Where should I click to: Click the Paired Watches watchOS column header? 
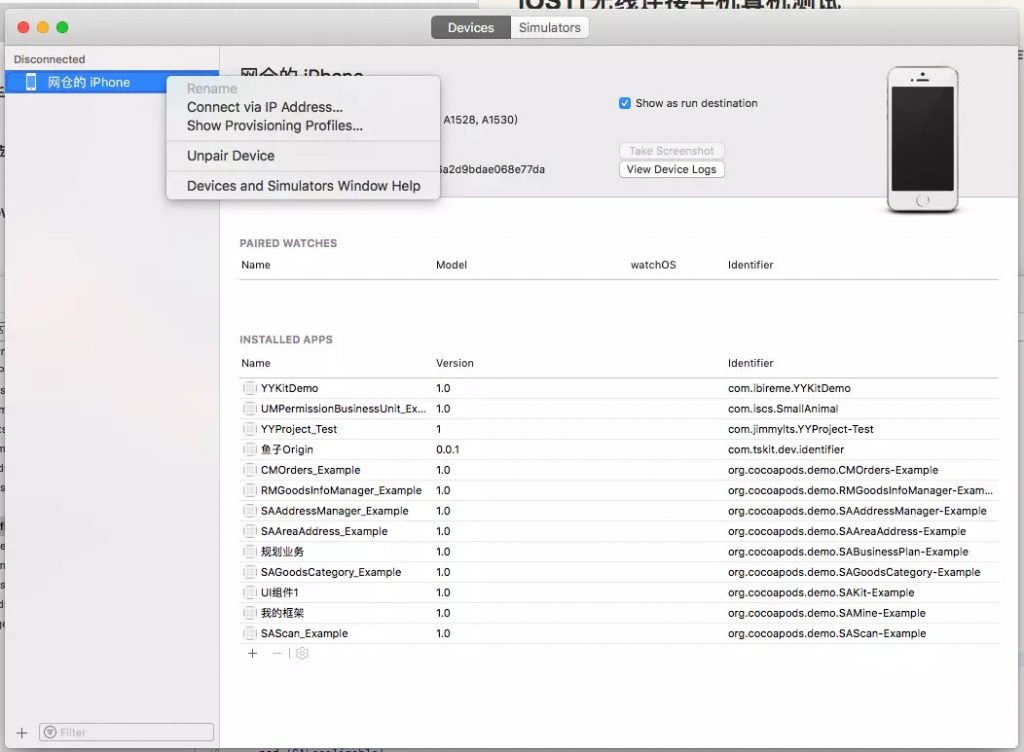653,264
